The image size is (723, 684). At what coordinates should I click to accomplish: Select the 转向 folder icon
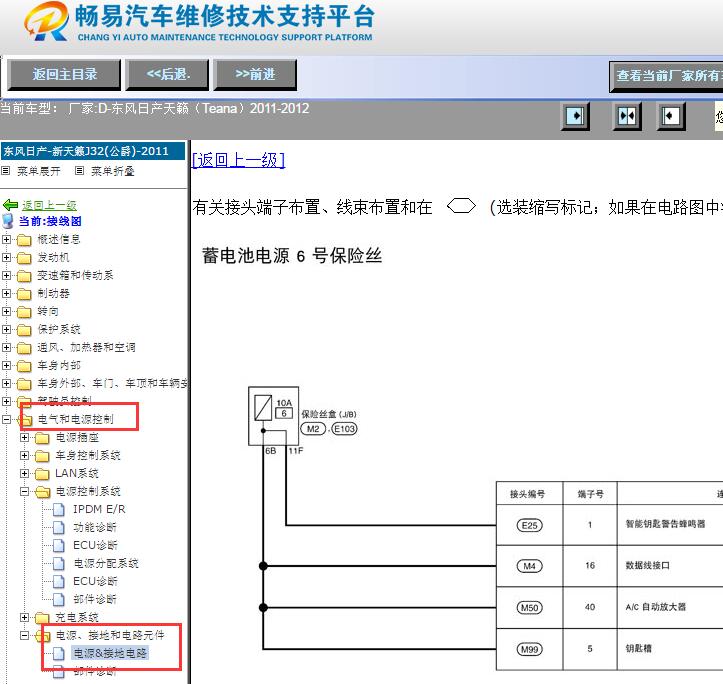point(24,312)
